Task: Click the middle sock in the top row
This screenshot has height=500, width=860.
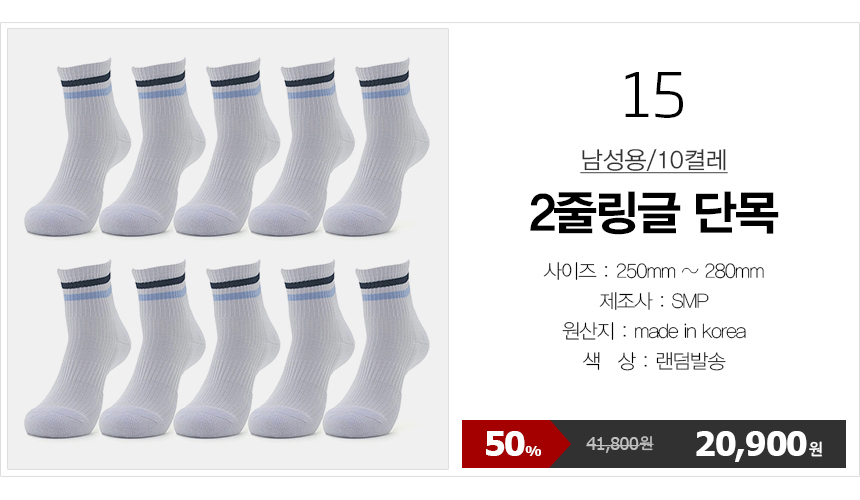Action: 226,148
